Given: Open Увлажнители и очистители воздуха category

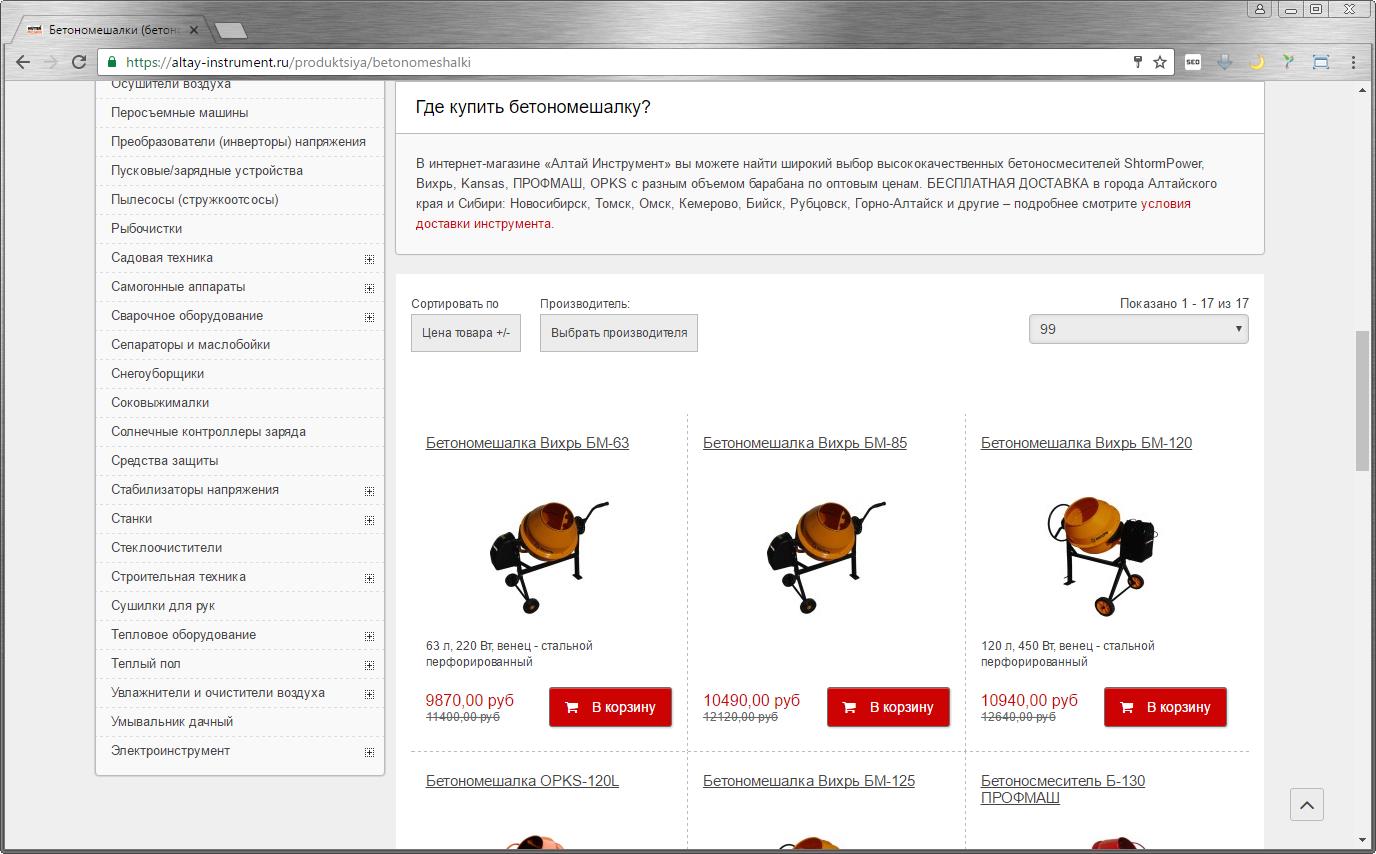Looking at the screenshot, I should (x=218, y=693).
